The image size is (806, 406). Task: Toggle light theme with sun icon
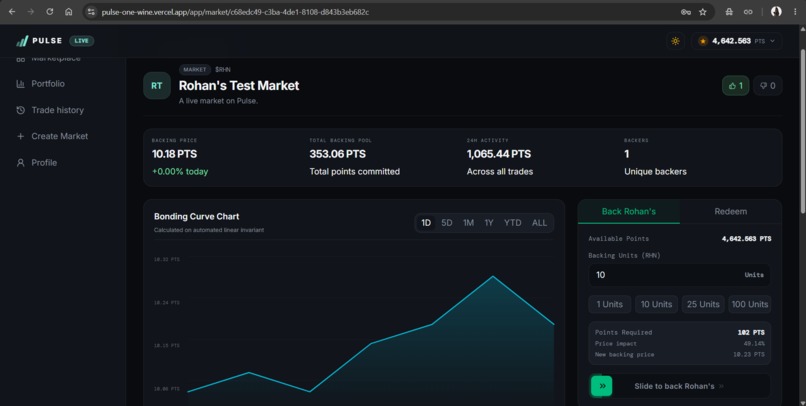pyautogui.click(x=675, y=41)
